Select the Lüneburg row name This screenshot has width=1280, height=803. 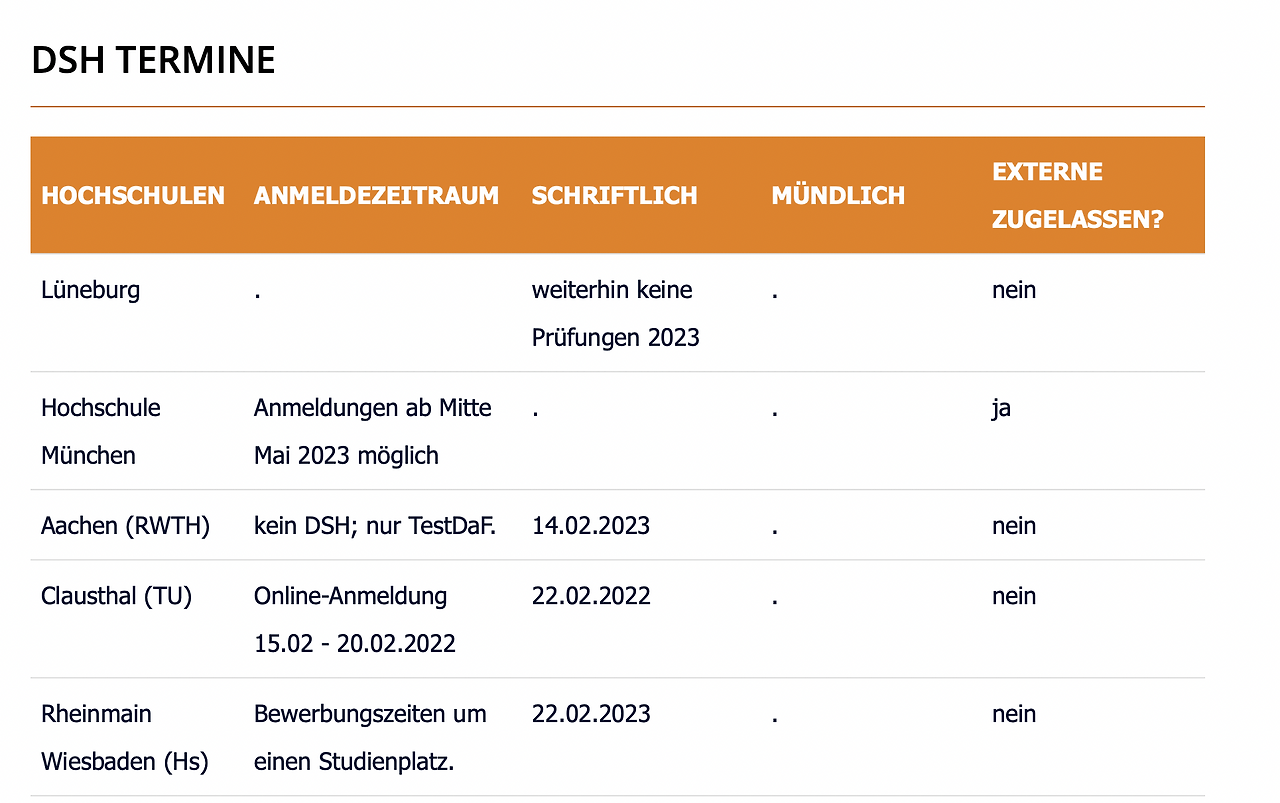[90, 290]
